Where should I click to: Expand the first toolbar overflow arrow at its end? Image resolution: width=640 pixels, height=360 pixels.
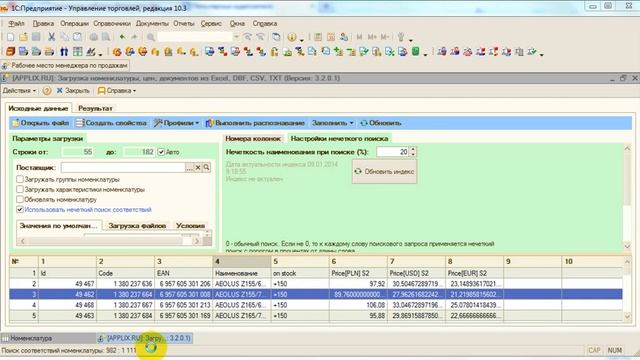411,40
